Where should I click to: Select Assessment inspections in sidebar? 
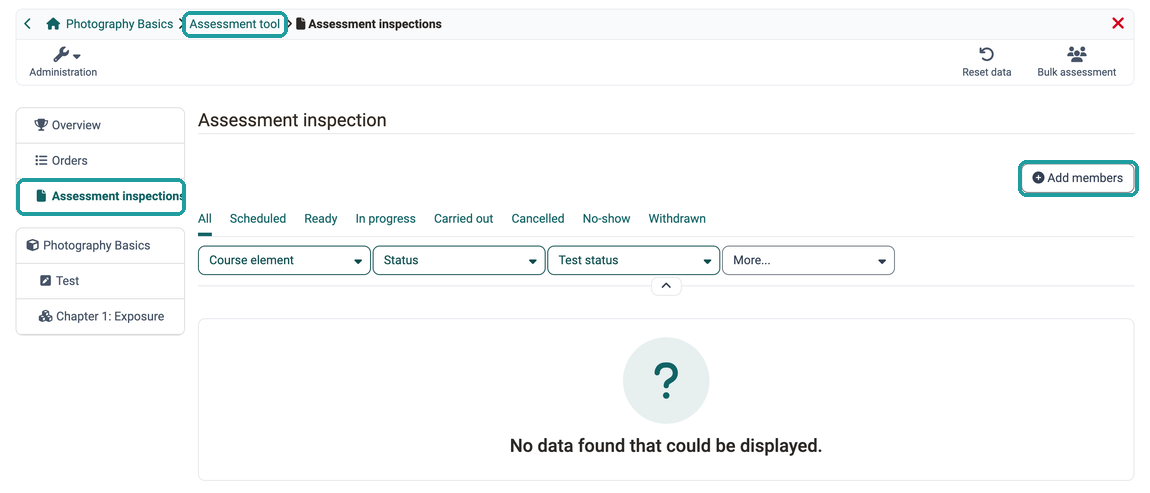pyautogui.click(x=100, y=197)
